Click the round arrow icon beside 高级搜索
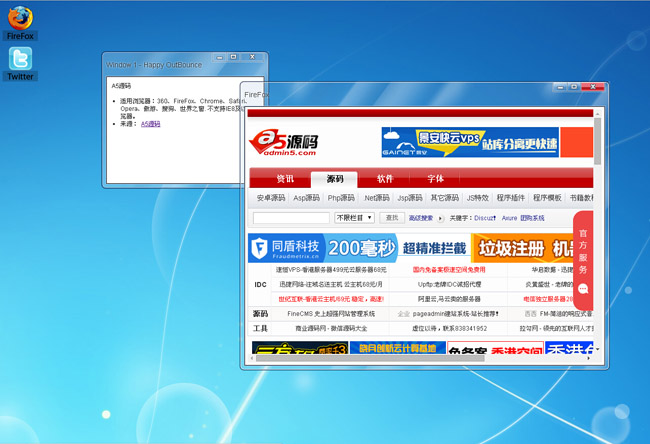This screenshot has height=444, width=650. [x=440, y=218]
